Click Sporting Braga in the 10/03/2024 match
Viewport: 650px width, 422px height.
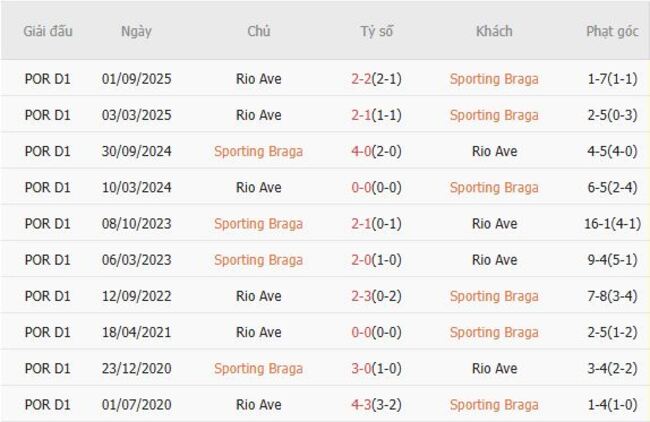click(494, 187)
